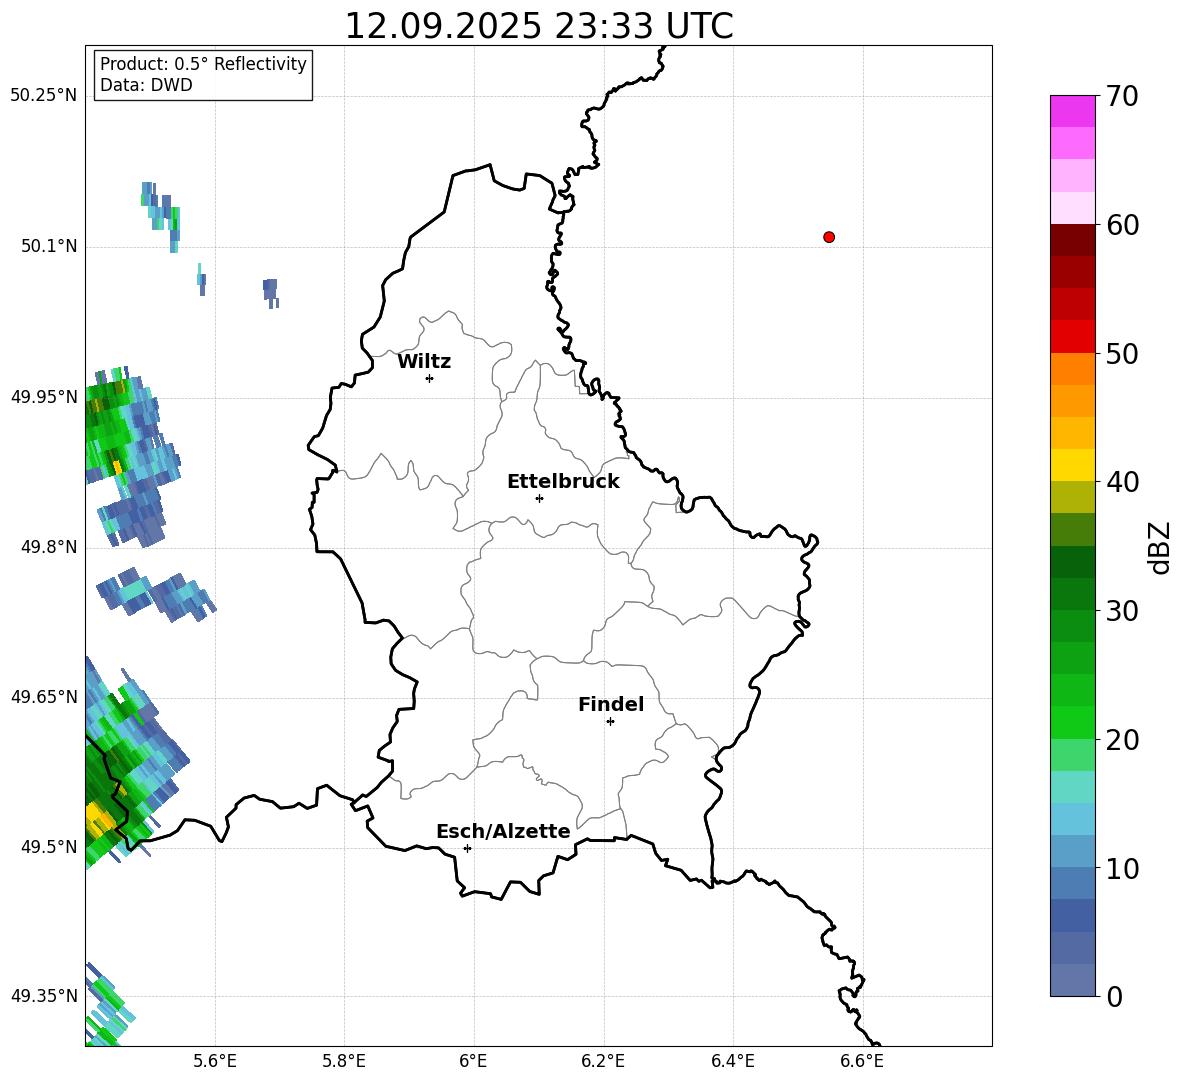
Task: Click the title 12.09.2025 23:33 UTC
Action: click(539, 26)
